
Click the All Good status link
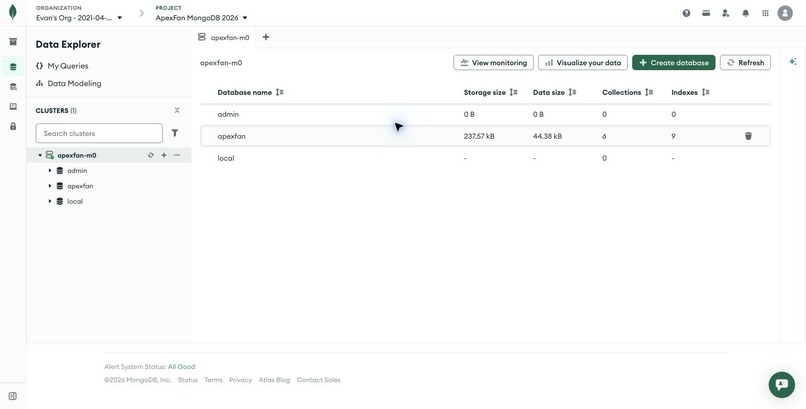point(181,367)
